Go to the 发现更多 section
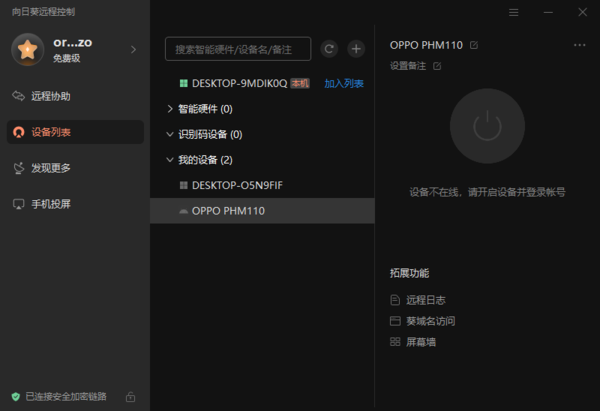 [x=50, y=168]
